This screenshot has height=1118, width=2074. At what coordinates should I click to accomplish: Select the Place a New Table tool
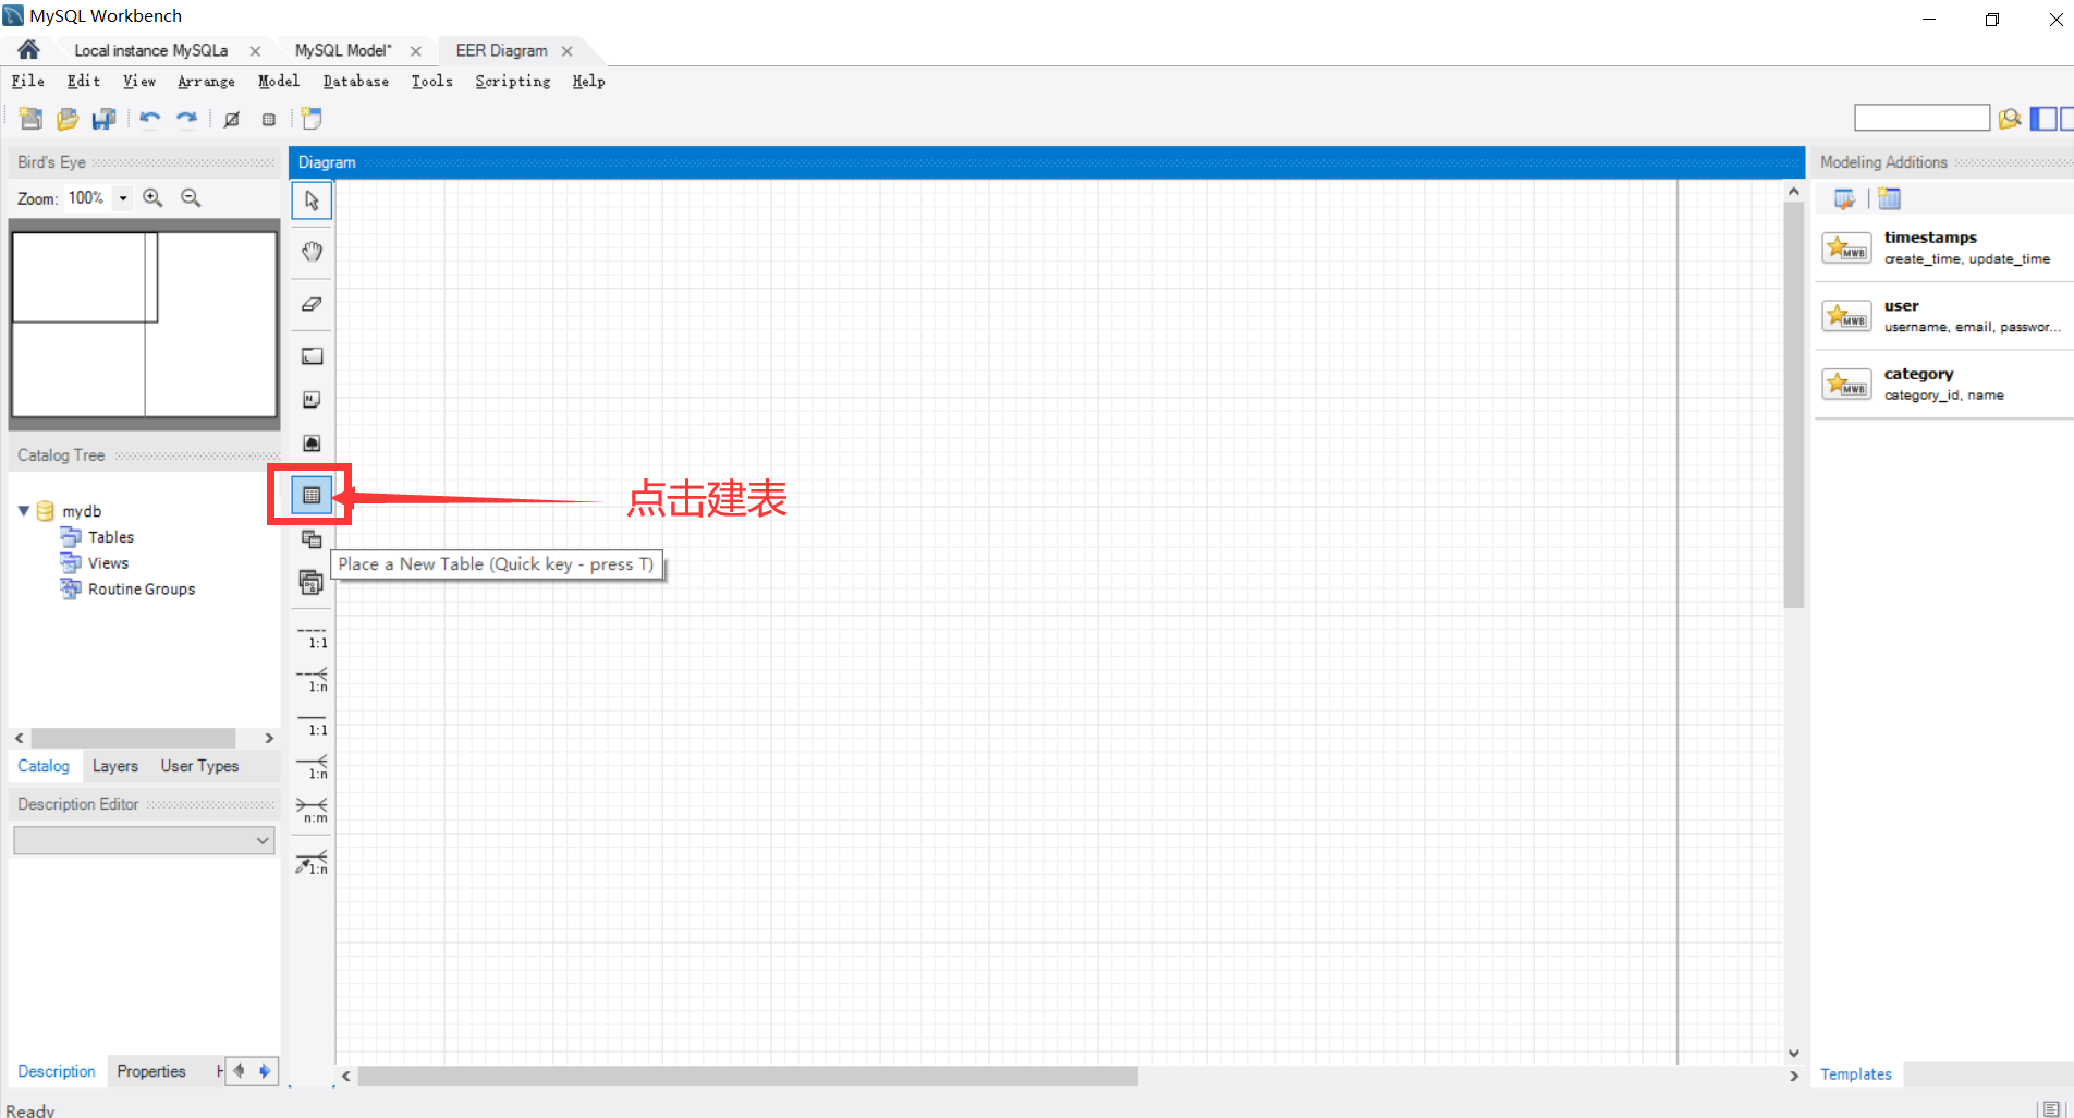tap(311, 494)
